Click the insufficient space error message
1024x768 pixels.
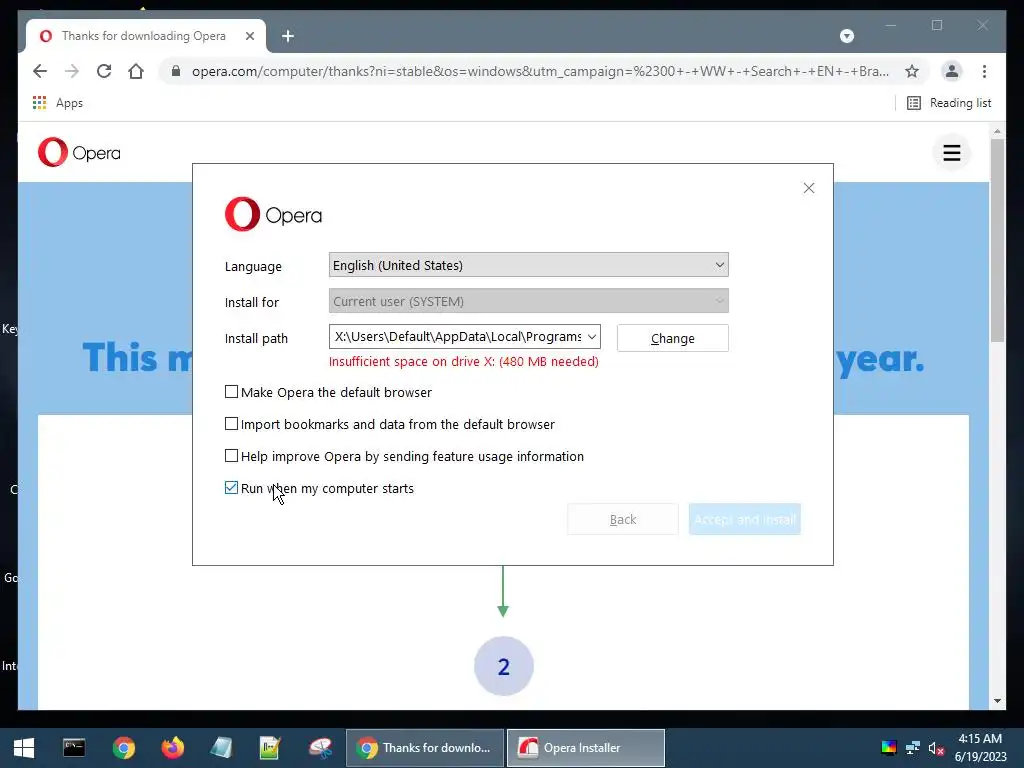click(464, 362)
